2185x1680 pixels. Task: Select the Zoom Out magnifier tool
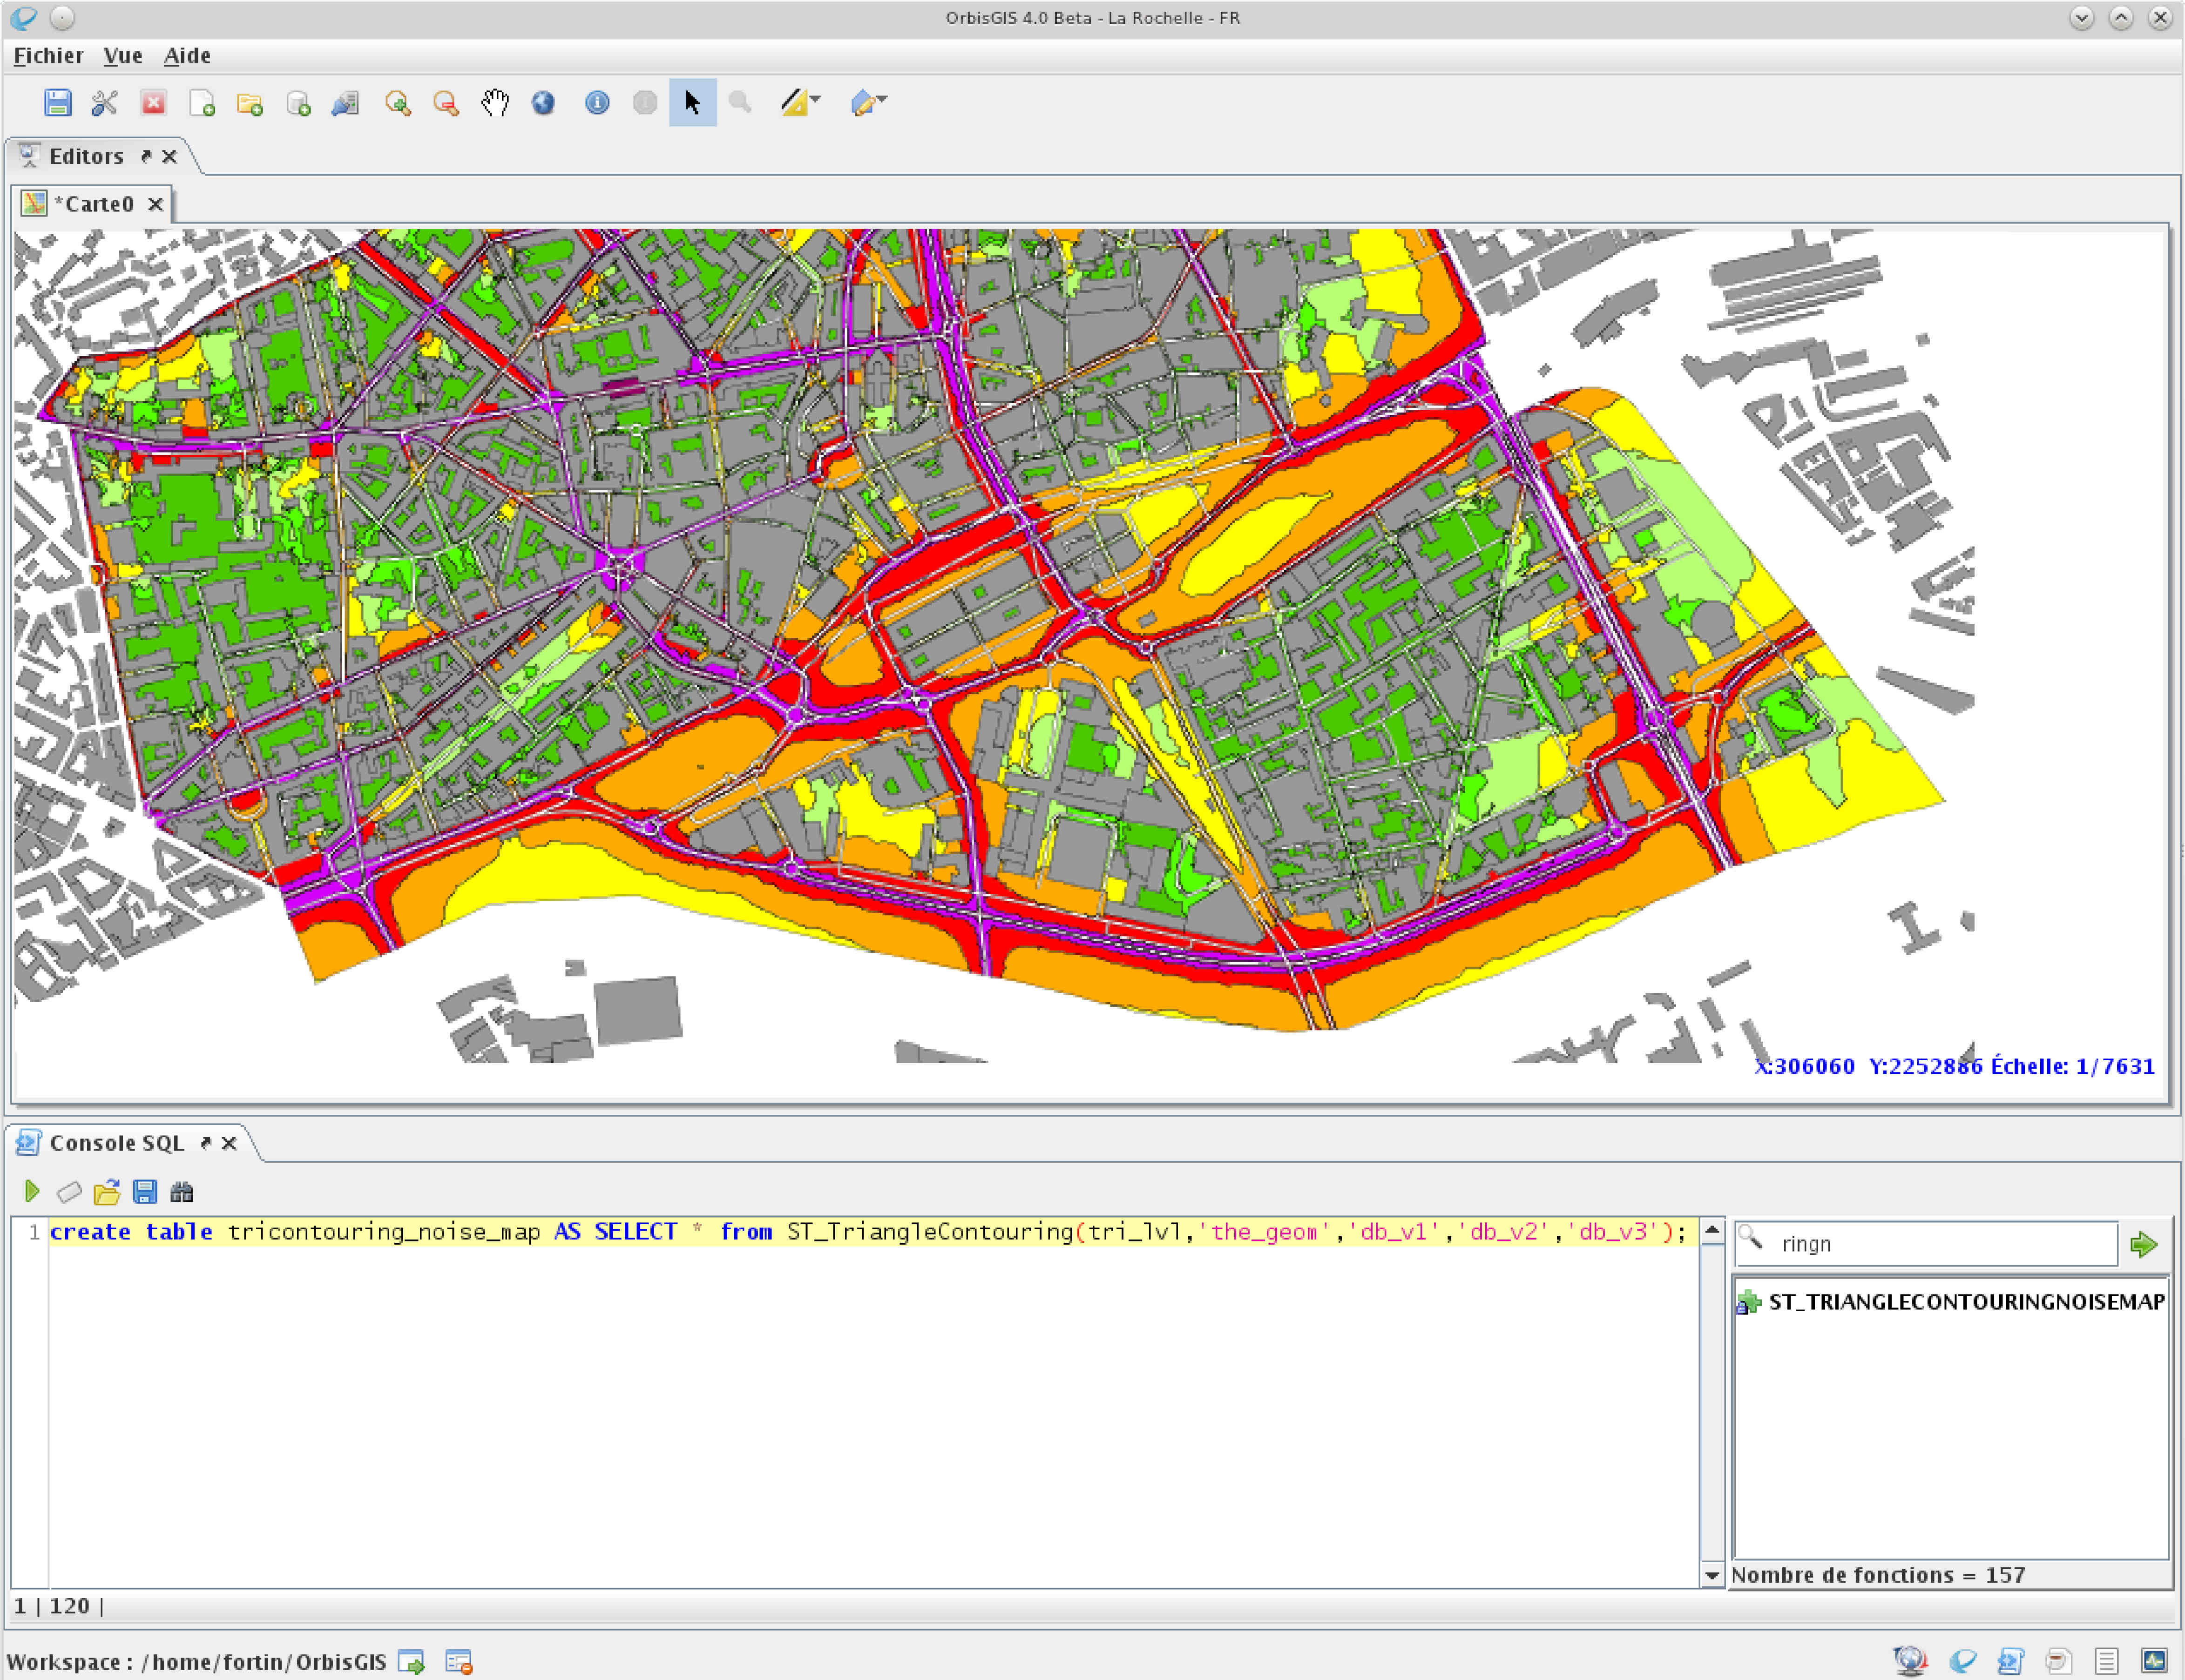coord(446,103)
